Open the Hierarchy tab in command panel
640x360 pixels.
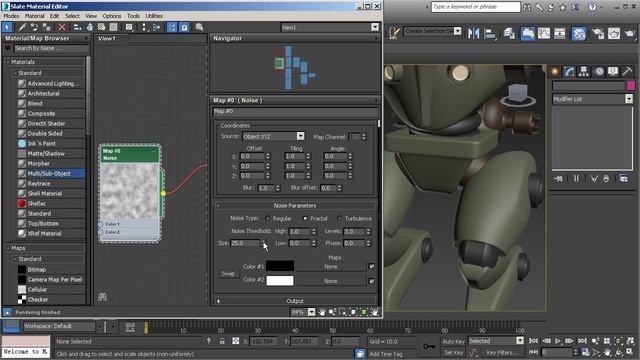584,72
